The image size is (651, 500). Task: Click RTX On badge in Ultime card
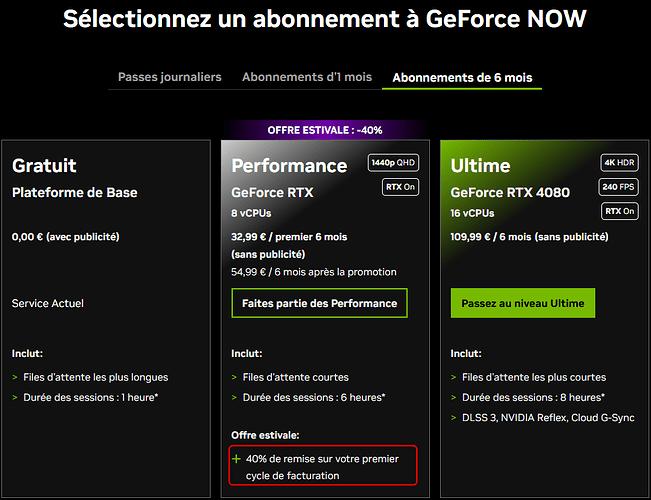620,211
